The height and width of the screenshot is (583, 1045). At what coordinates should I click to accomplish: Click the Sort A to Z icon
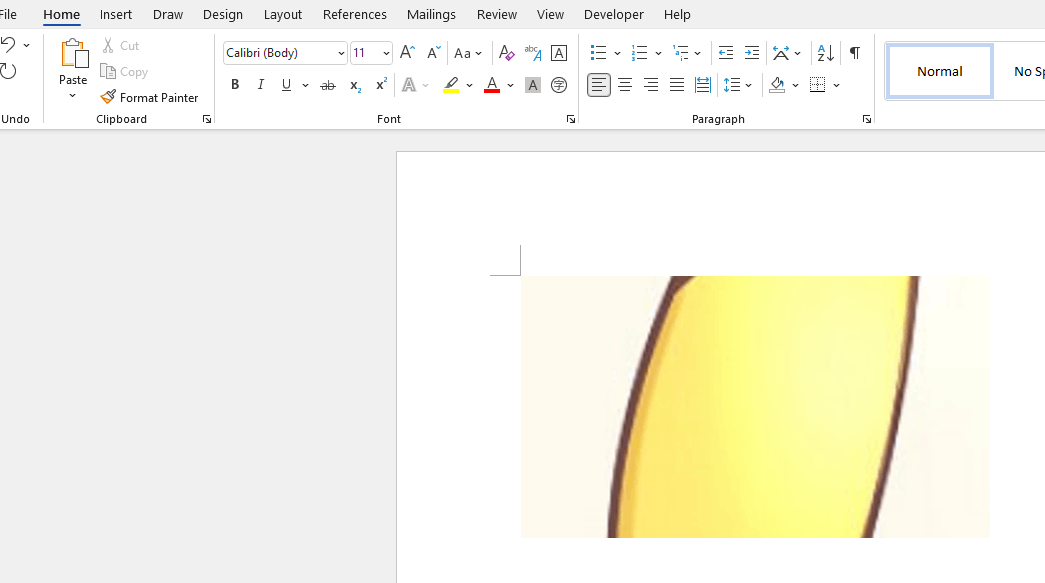click(825, 53)
